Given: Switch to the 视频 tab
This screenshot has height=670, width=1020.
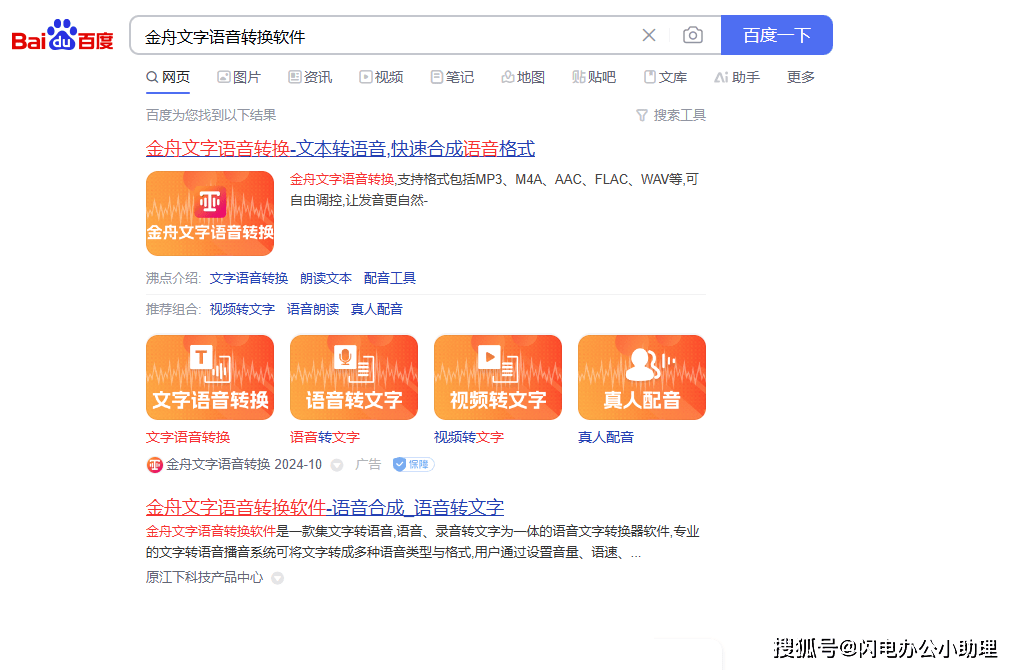Looking at the screenshot, I should click(381, 77).
